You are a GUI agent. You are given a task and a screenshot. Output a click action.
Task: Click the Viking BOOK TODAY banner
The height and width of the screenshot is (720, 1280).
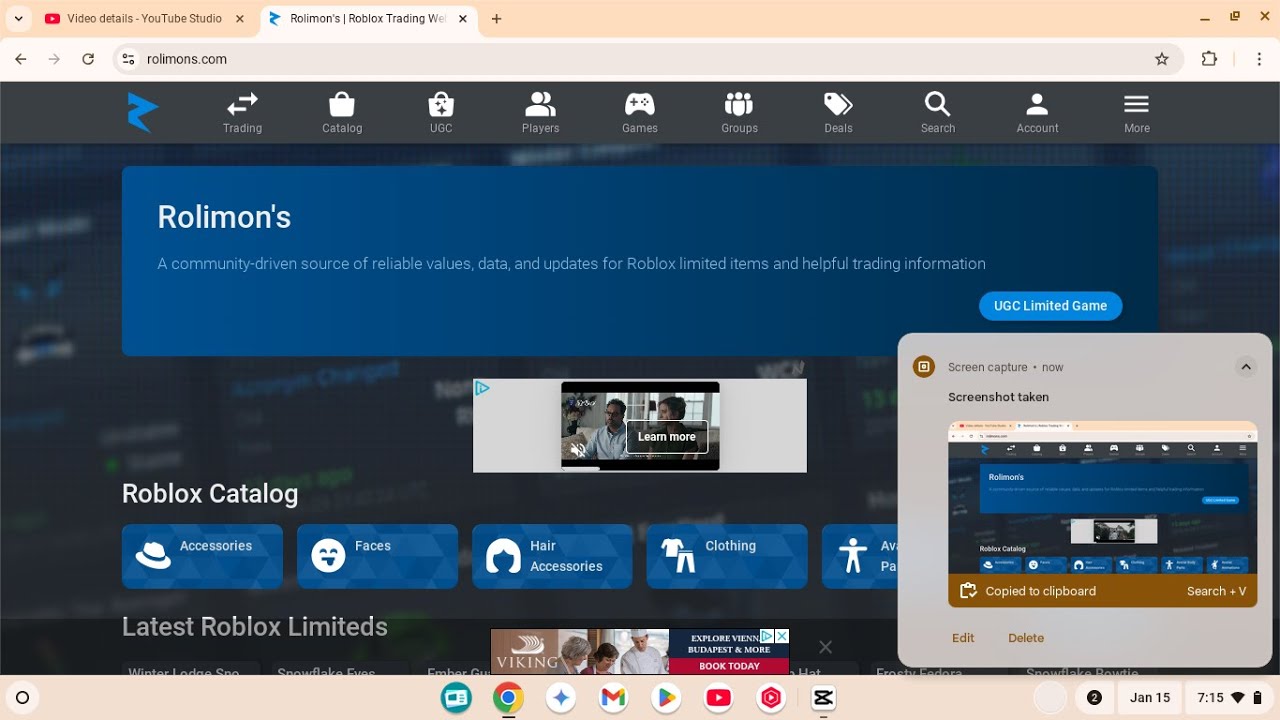coord(729,666)
